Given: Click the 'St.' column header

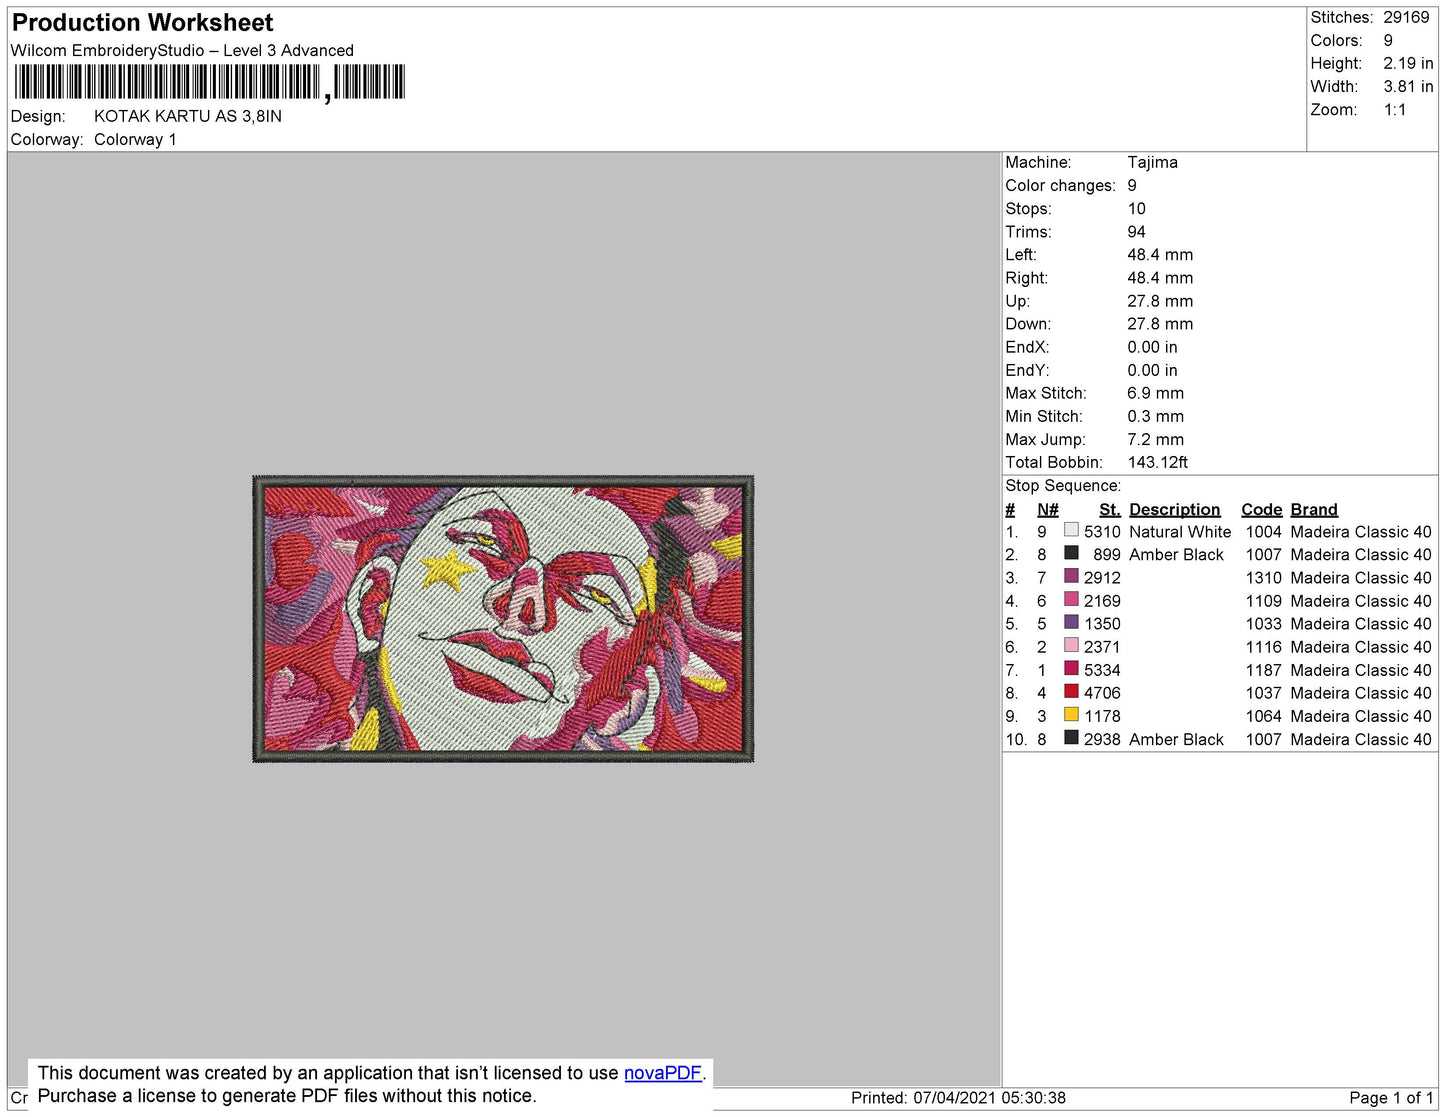Looking at the screenshot, I should [1110, 510].
